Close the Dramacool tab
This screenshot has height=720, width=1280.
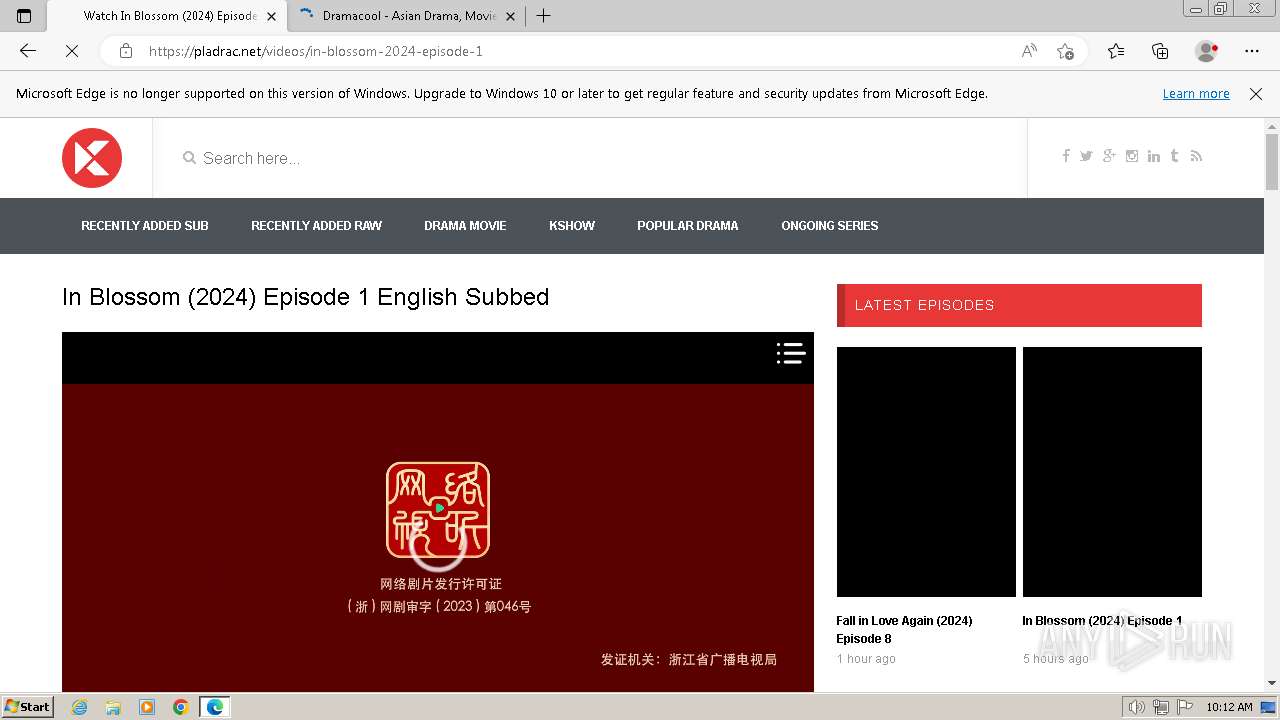pyautogui.click(x=510, y=16)
